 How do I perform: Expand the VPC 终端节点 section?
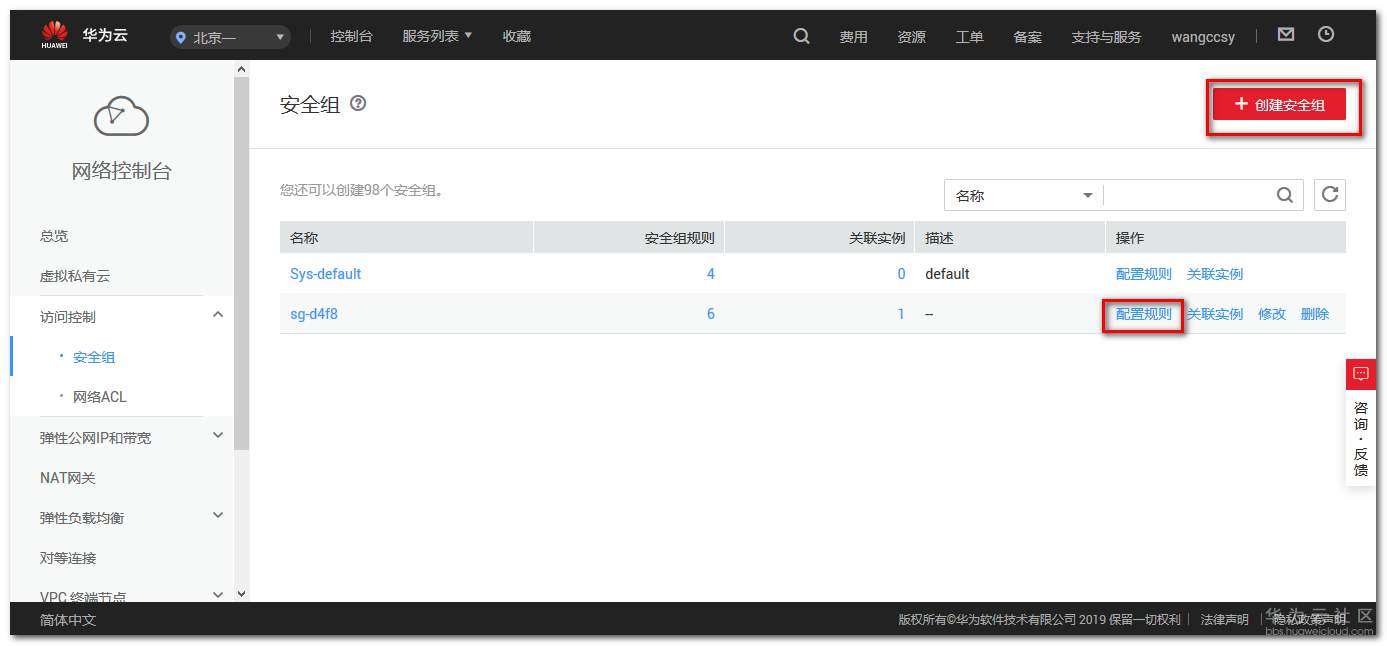pyautogui.click(x=218, y=595)
